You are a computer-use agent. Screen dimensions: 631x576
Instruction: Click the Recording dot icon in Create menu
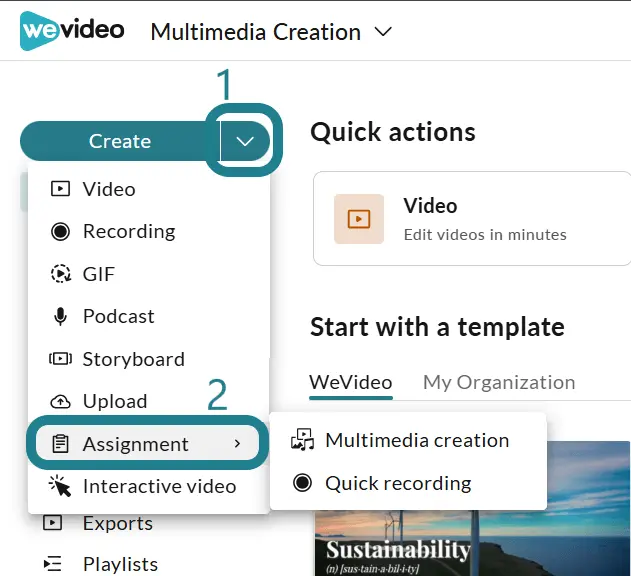60,231
